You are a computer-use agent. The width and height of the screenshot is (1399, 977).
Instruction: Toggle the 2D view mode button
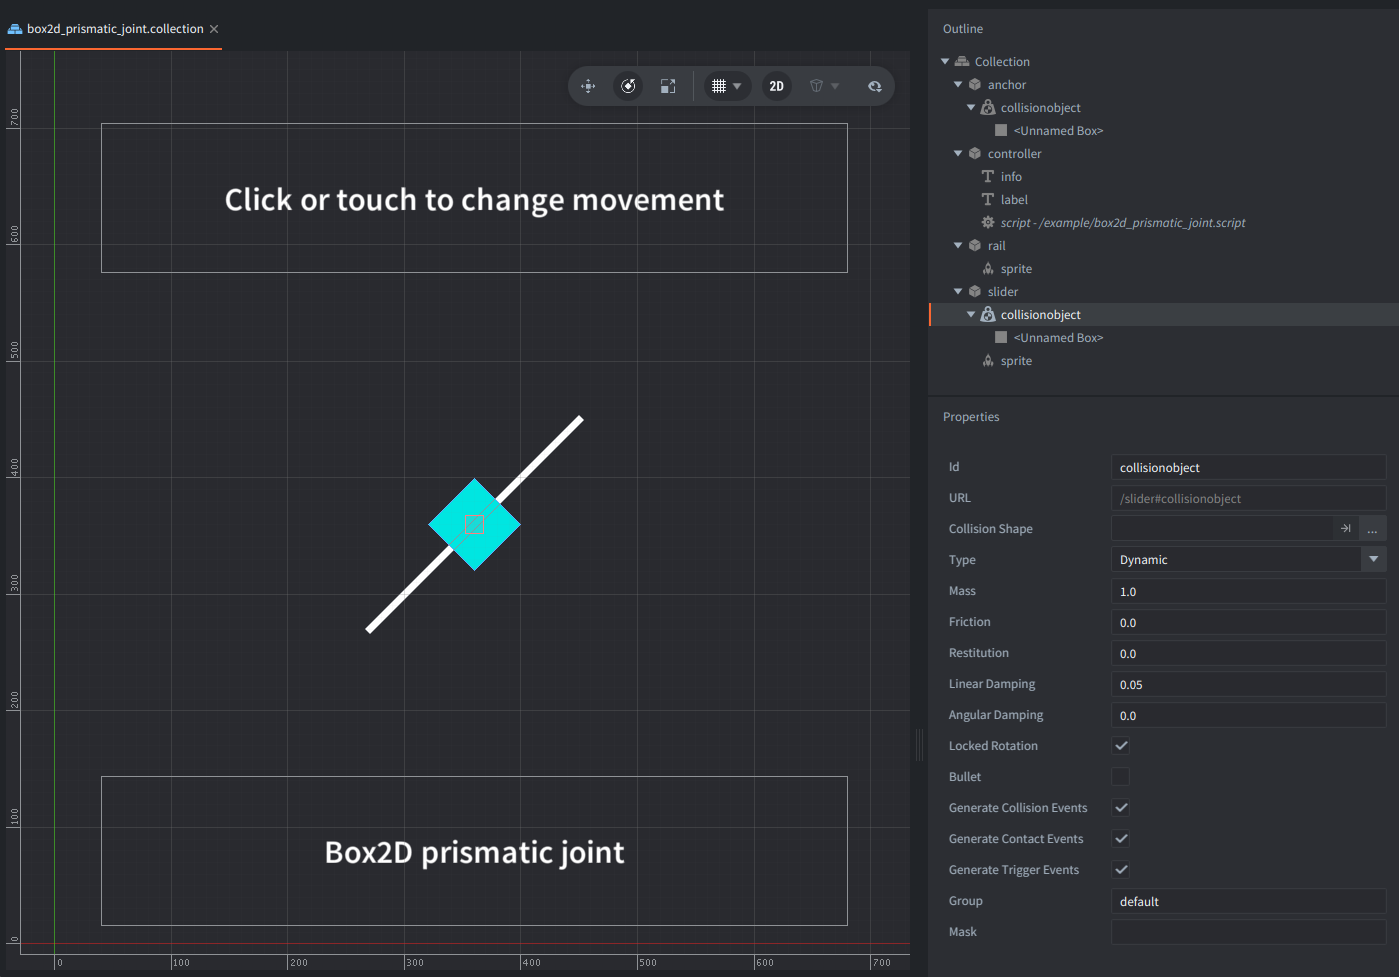click(776, 86)
